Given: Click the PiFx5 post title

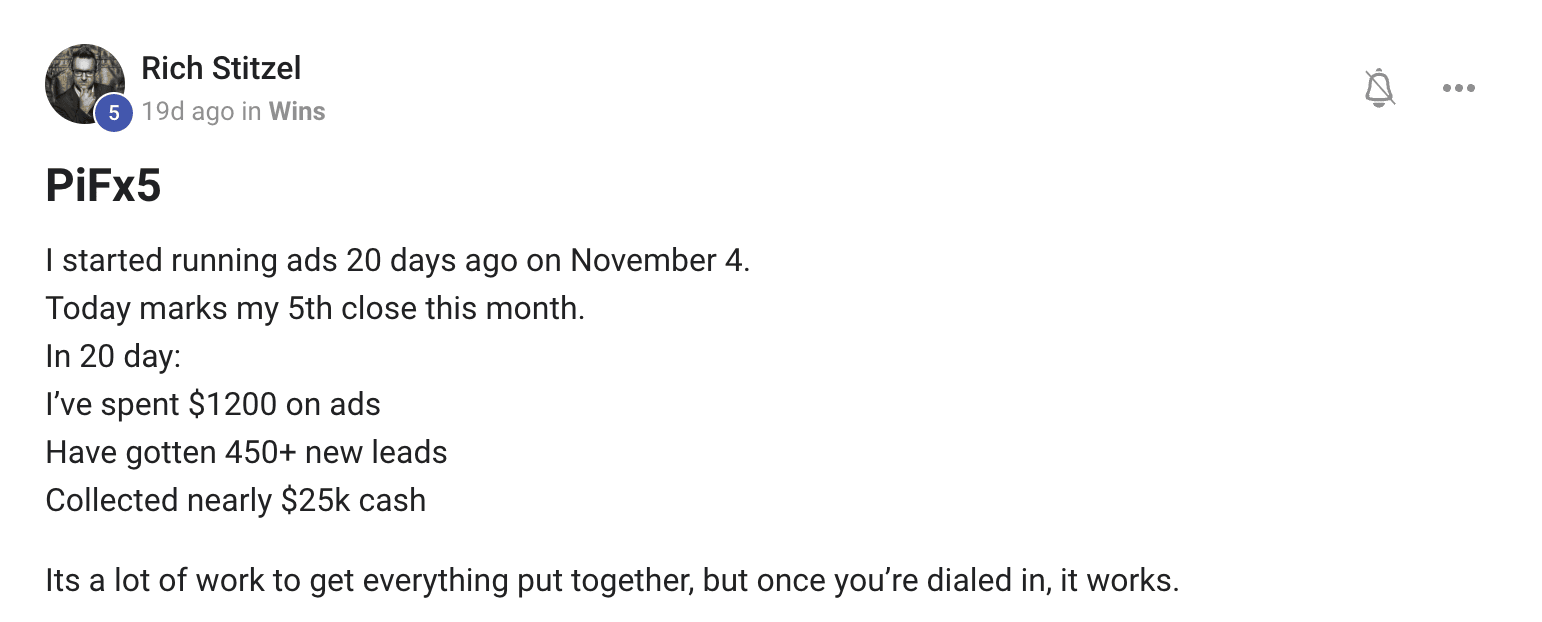Looking at the screenshot, I should pyautogui.click(x=103, y=186).
